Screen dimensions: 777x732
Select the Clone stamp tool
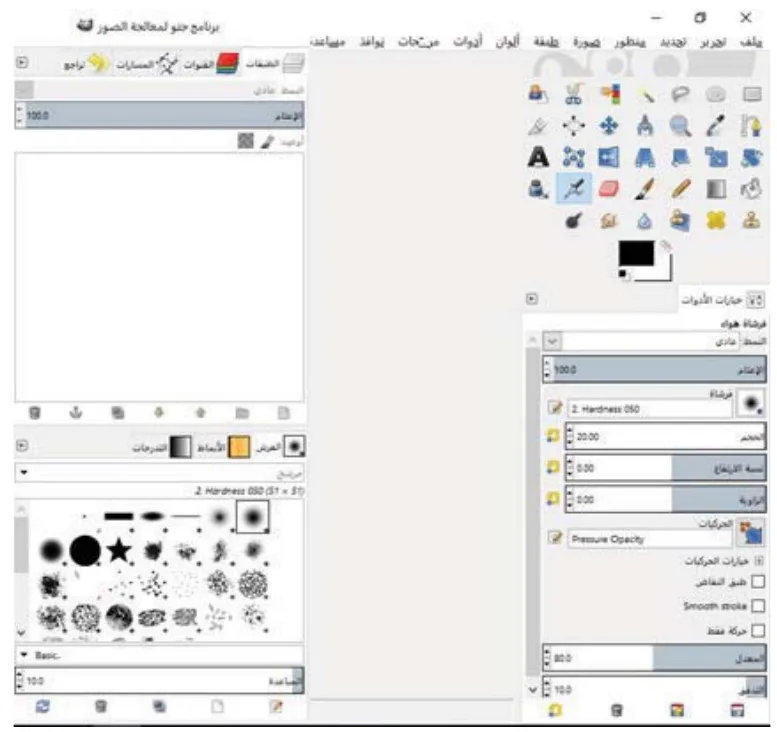pyautogui.click(x=751, y=220)
